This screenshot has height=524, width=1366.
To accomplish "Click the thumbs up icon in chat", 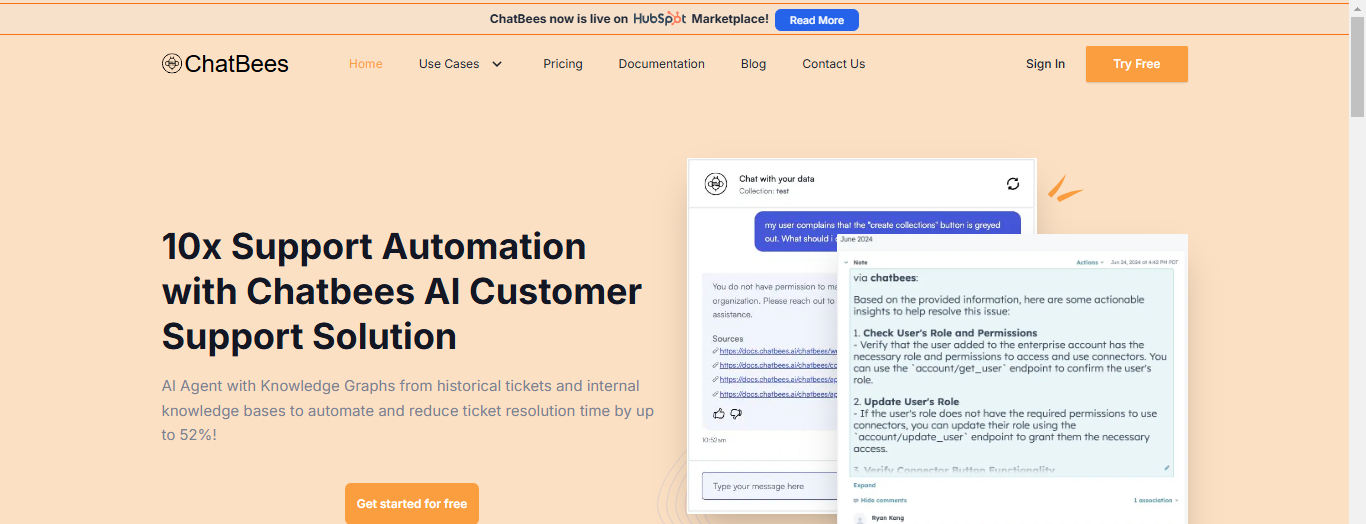I will click(x=719, y=414).
